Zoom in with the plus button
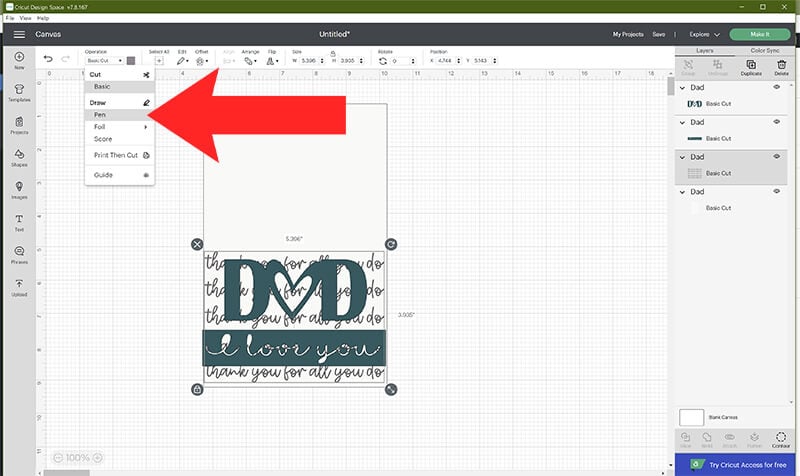The width and height of the screenshot is (800, 476). tap(98, 458)
